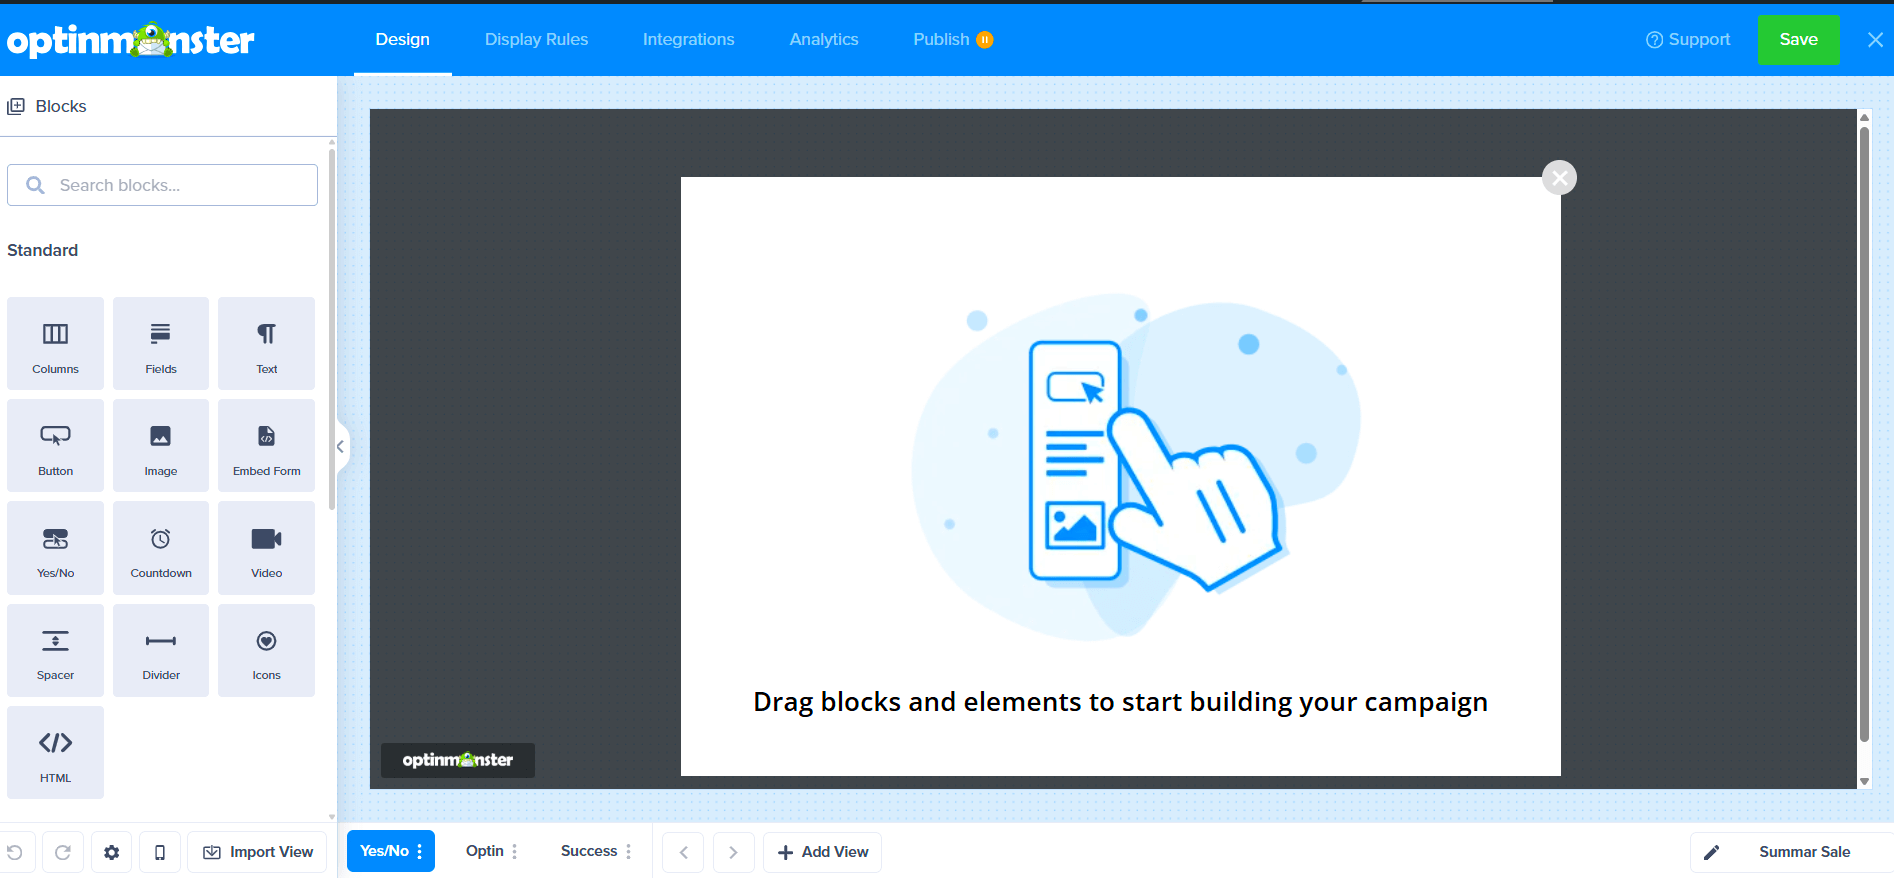Click the paused badge beside Publish

[x=985, y=40]
